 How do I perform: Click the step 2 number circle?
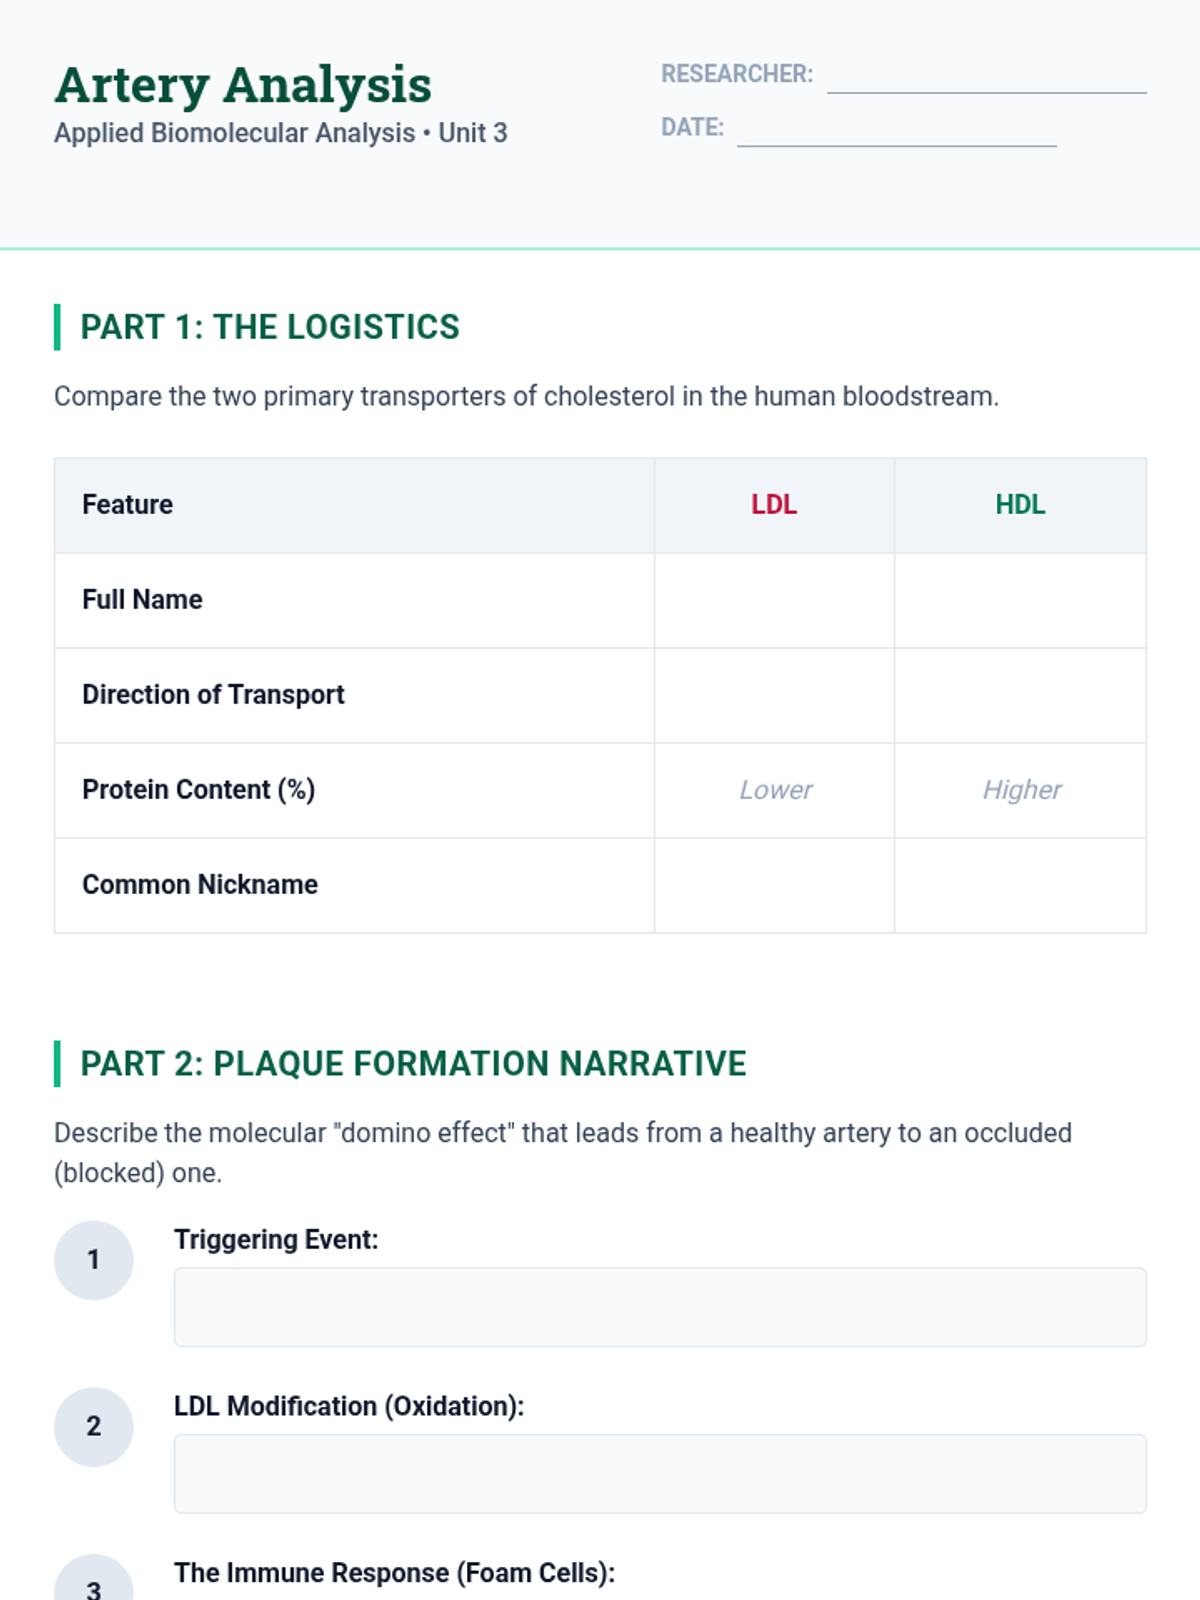click(x=94, y=1427)
